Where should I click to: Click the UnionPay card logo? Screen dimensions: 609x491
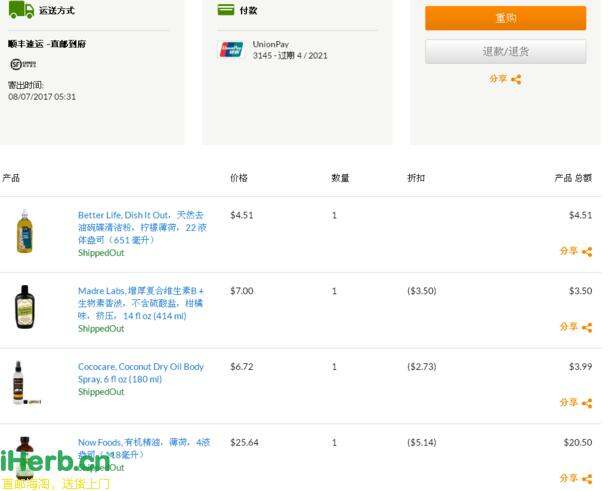pyautogui.click(x=231, y=50)
